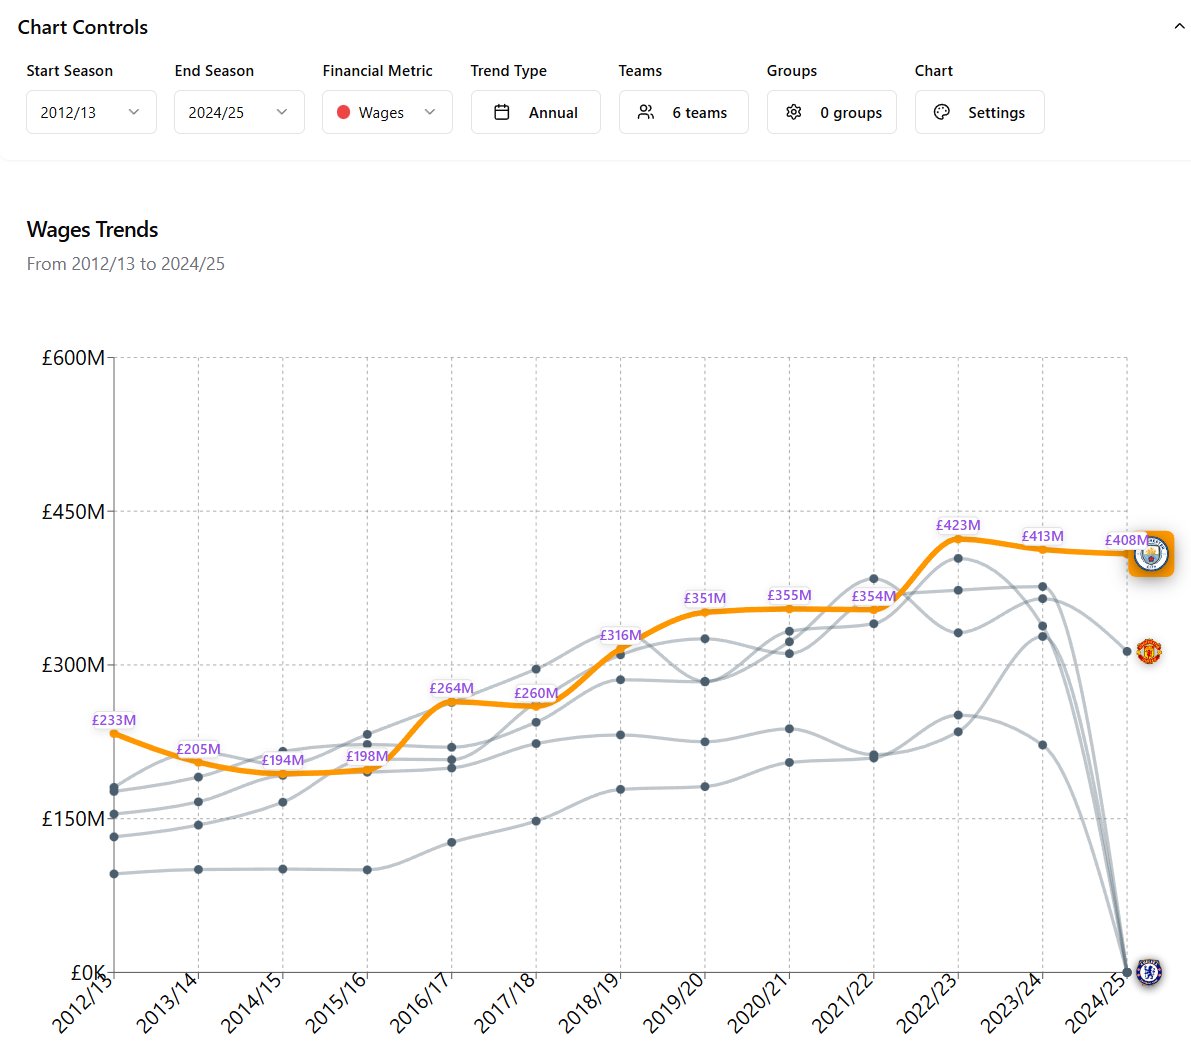
Task: Click the £408M data label
Action: [1126, 540]
